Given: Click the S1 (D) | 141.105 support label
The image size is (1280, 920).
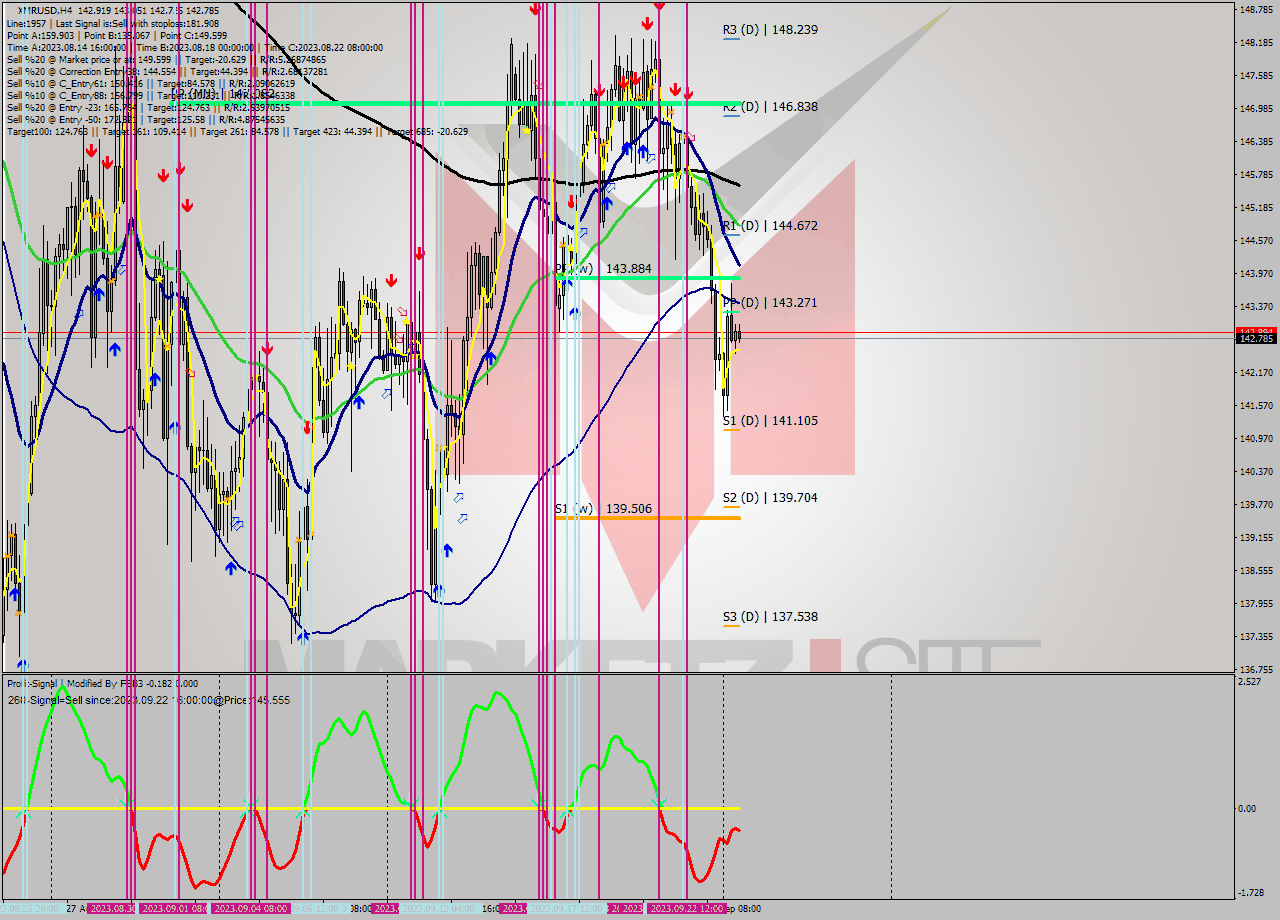Looking at the screenshot, I should (770, 421).
